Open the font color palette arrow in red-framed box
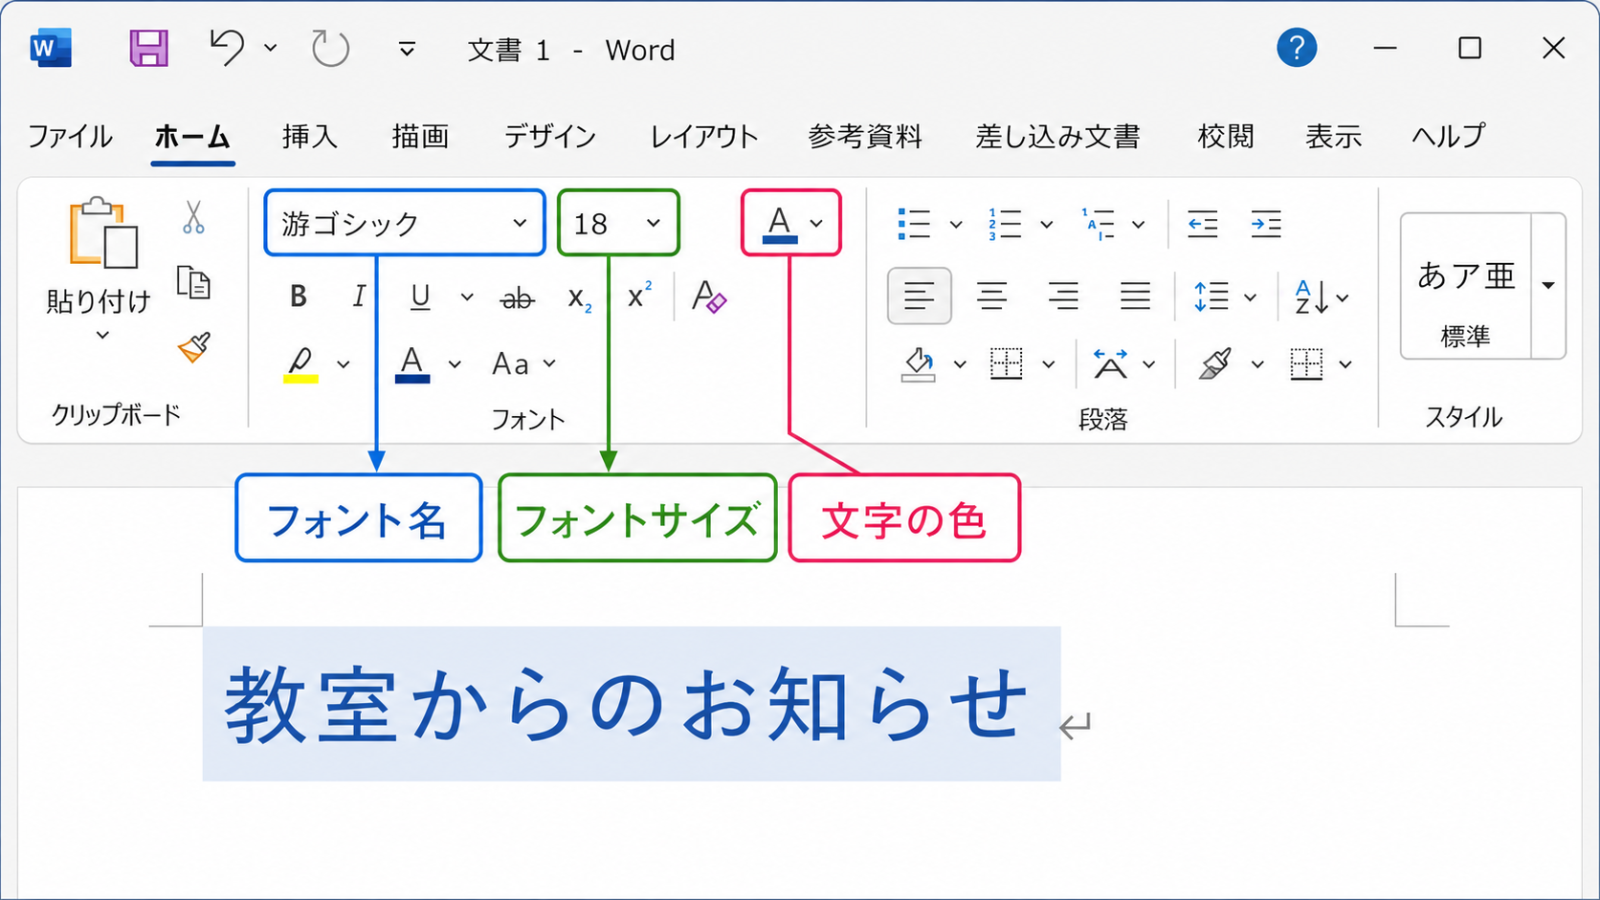This screenshot has height=900, width=1600. coord(817,223)
